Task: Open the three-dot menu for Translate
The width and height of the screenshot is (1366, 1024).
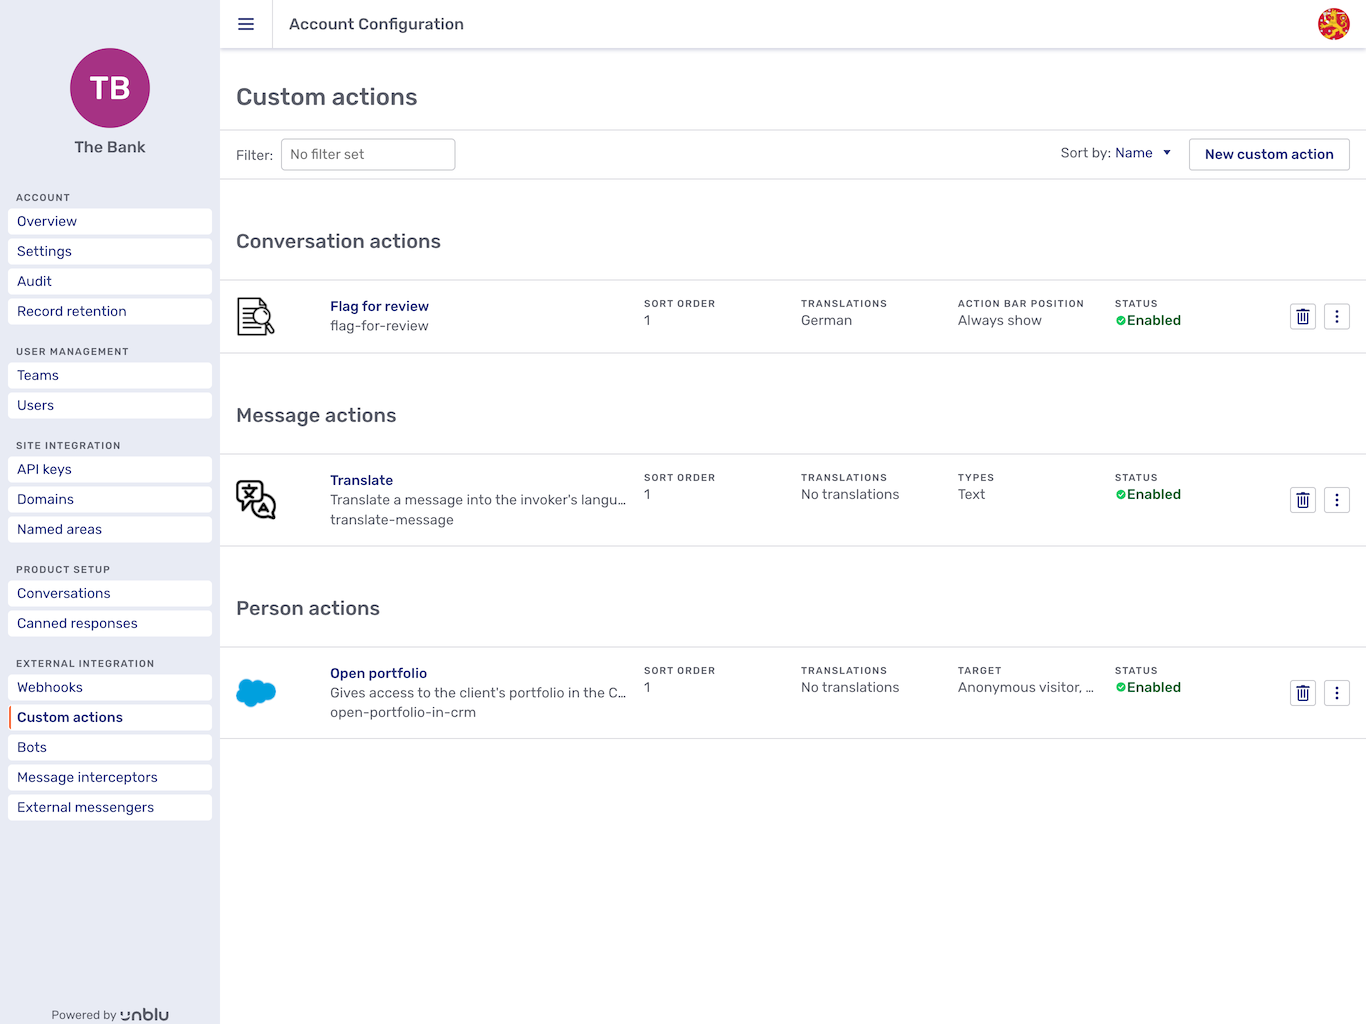Action: [1337, 499]
